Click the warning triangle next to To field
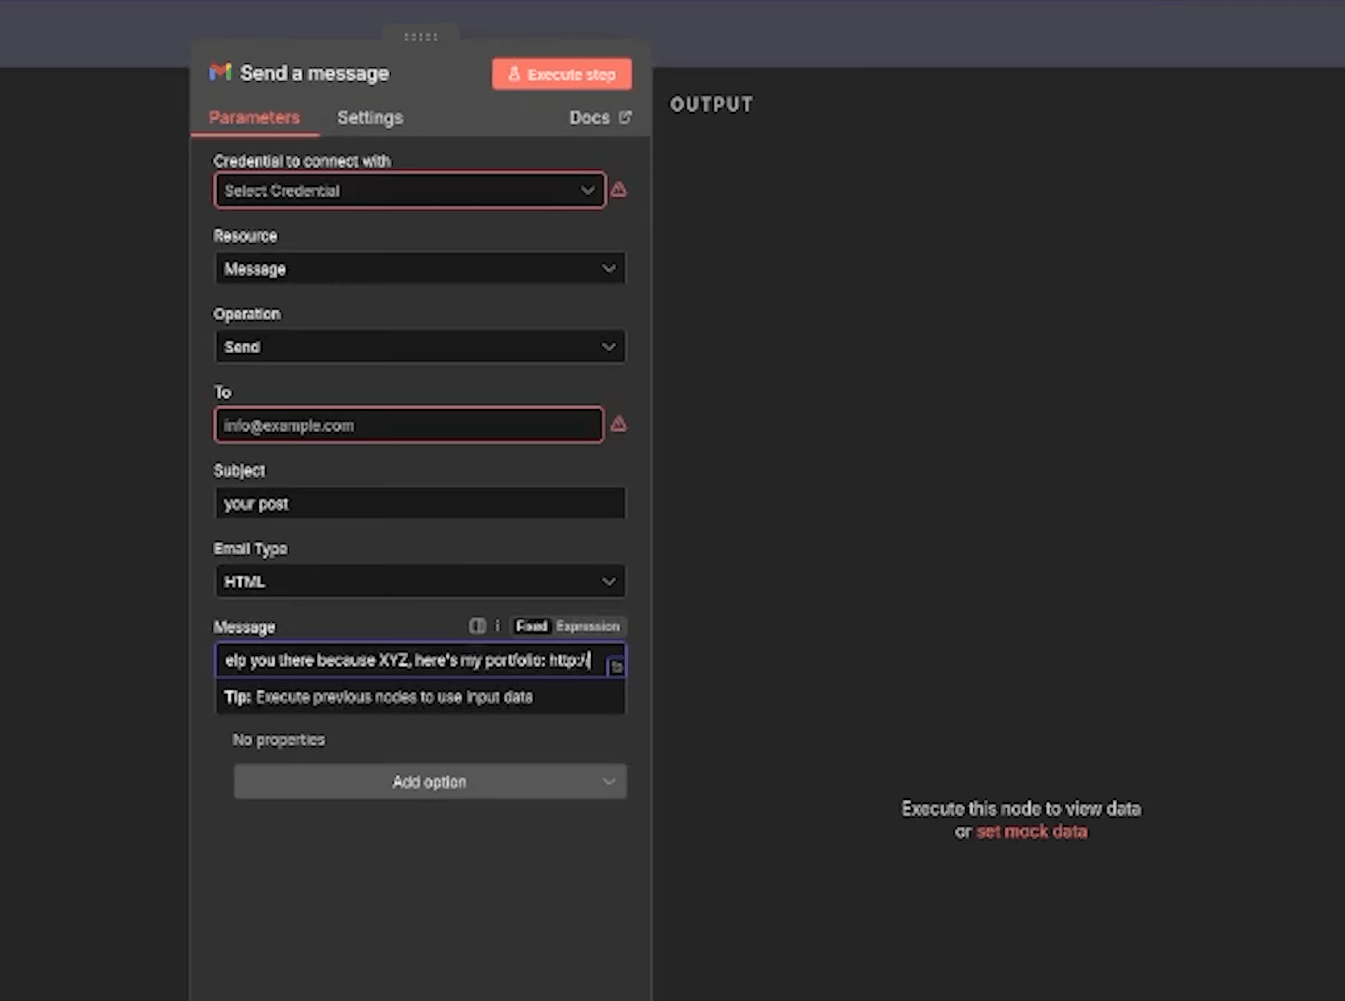 (619, 424)
